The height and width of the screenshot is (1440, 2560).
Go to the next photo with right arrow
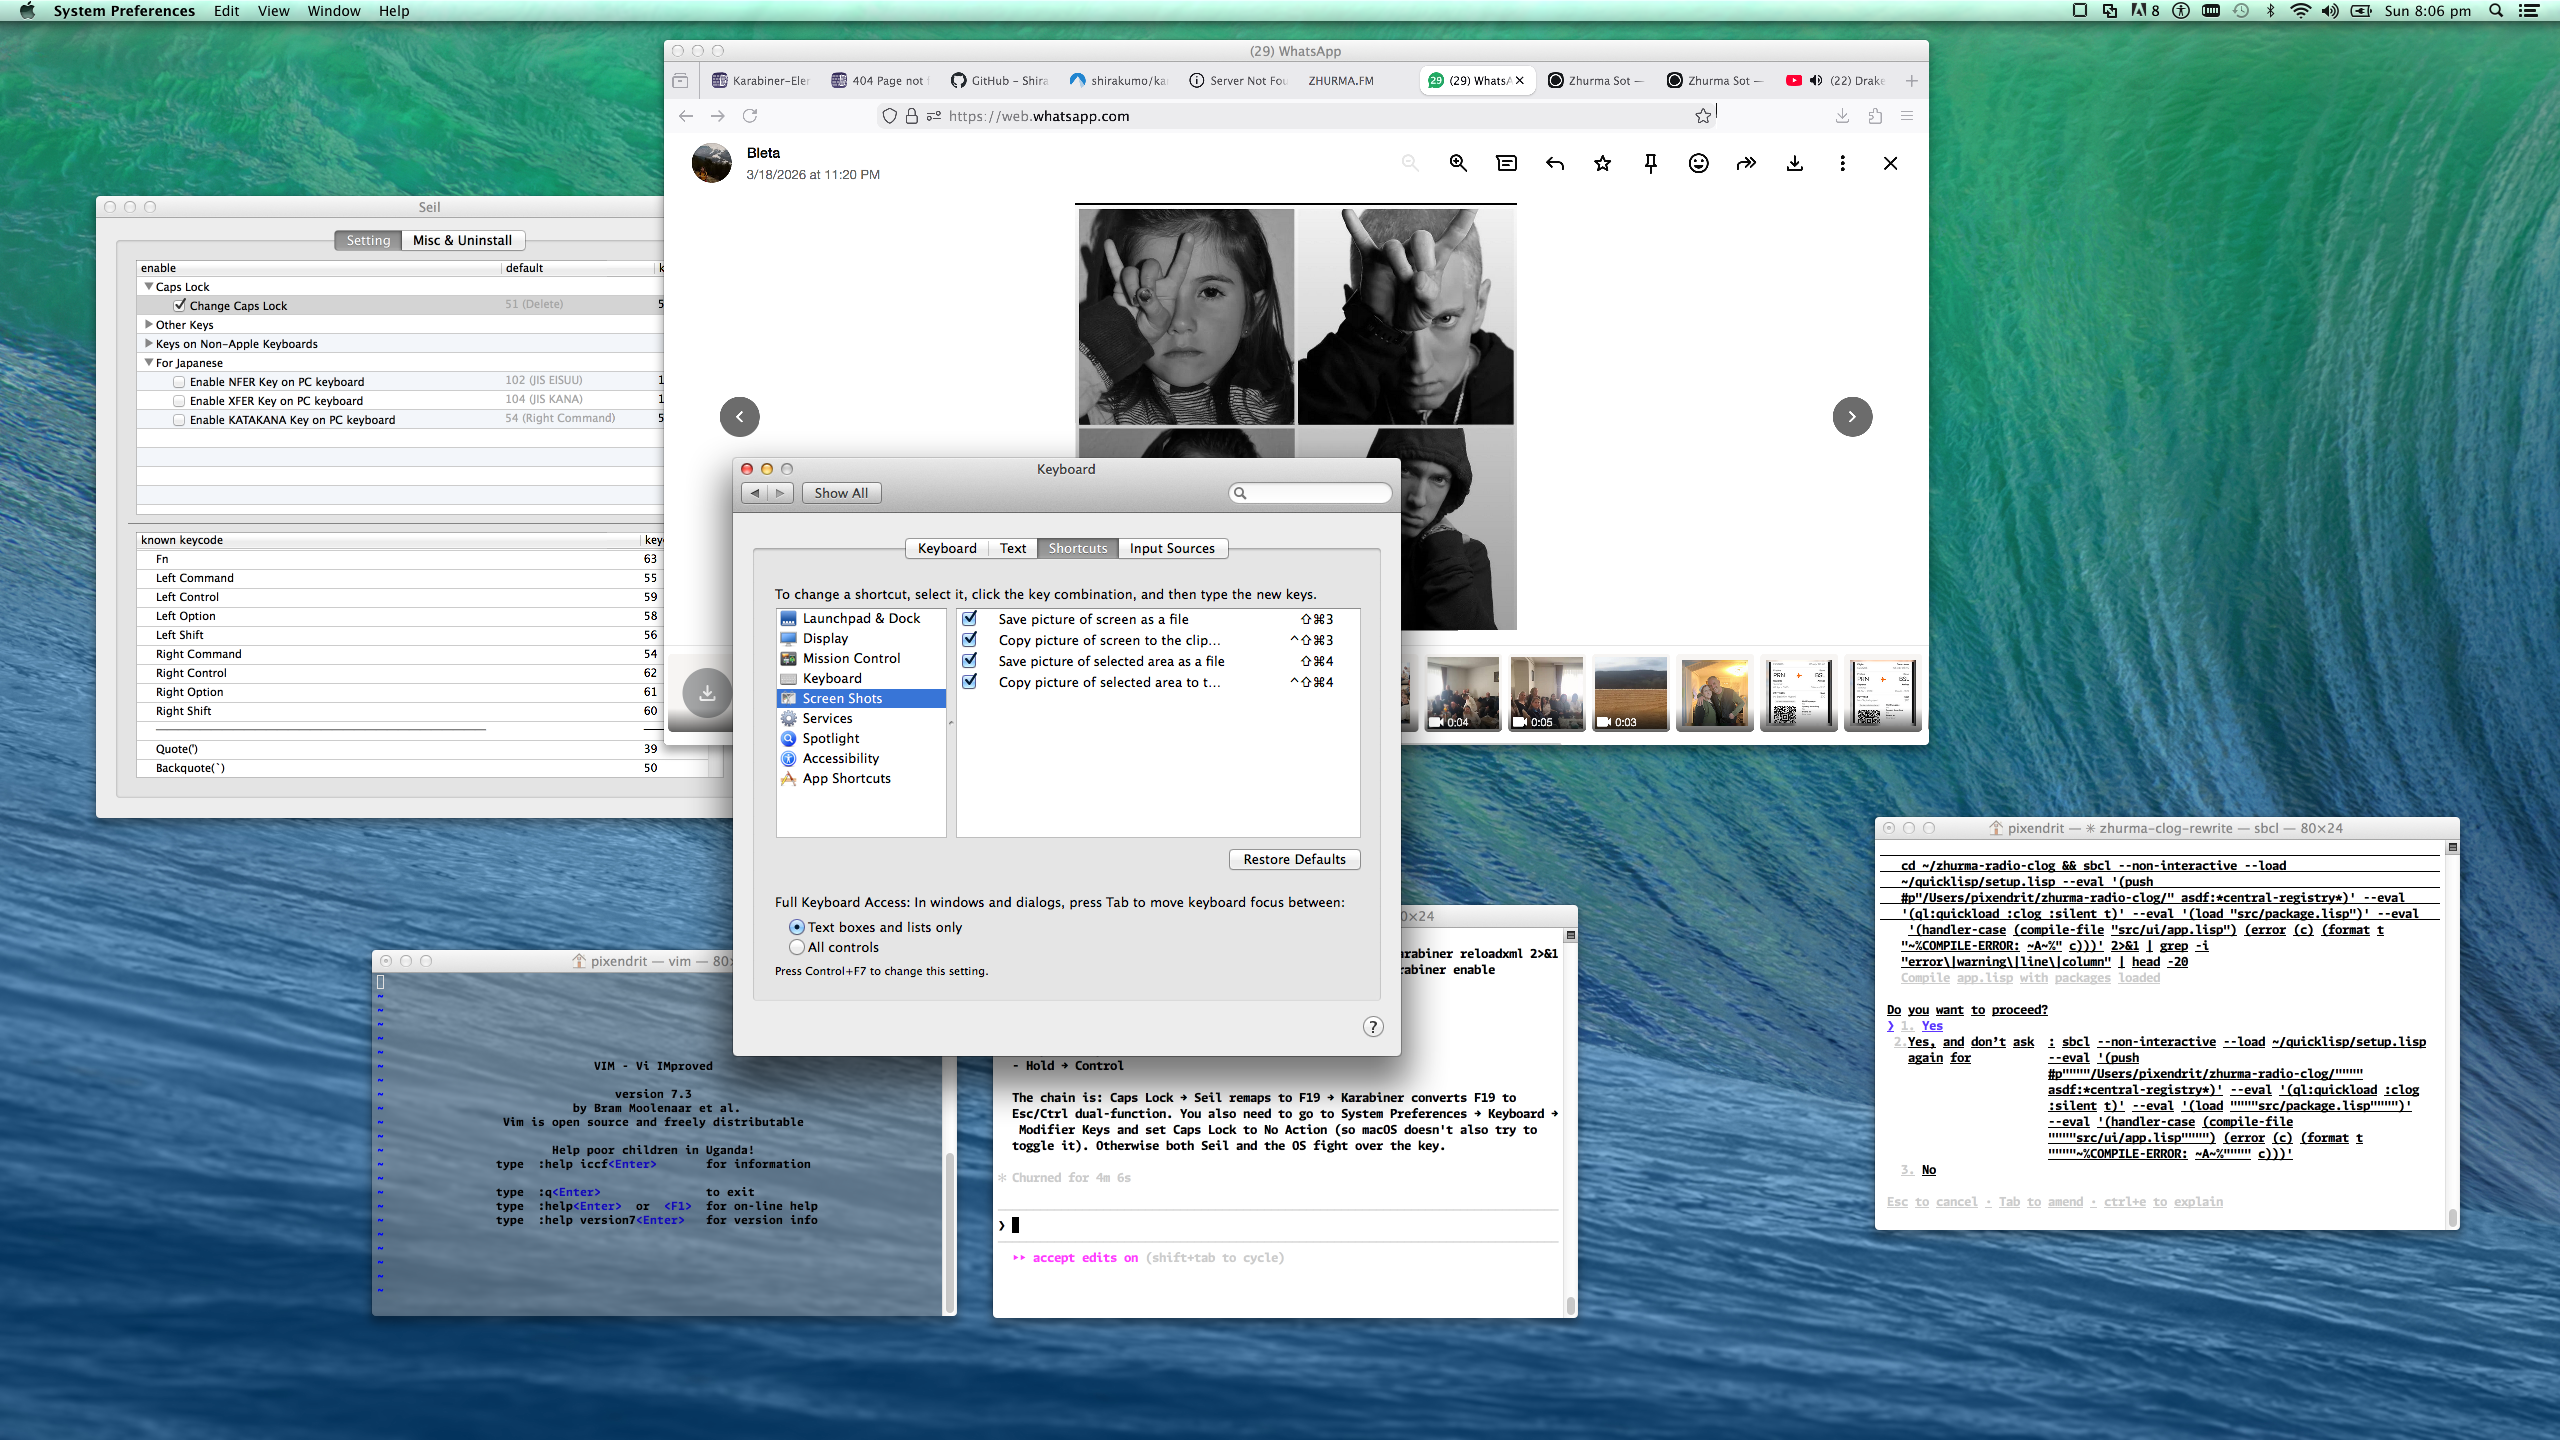(x=1851, y=416)
